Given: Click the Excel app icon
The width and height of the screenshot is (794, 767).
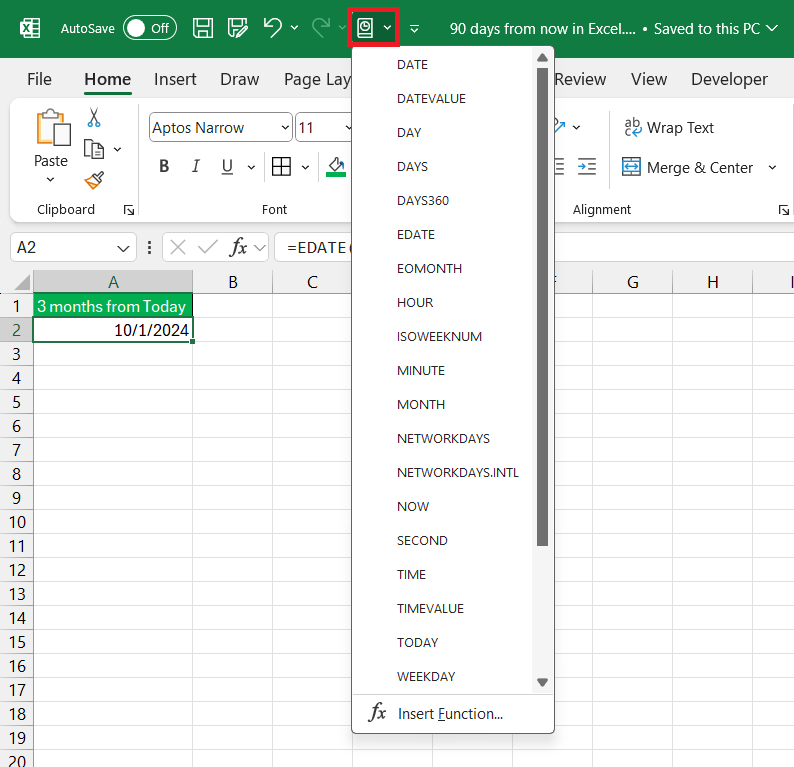Looking at the screenshot, I should tap(30, 28).
